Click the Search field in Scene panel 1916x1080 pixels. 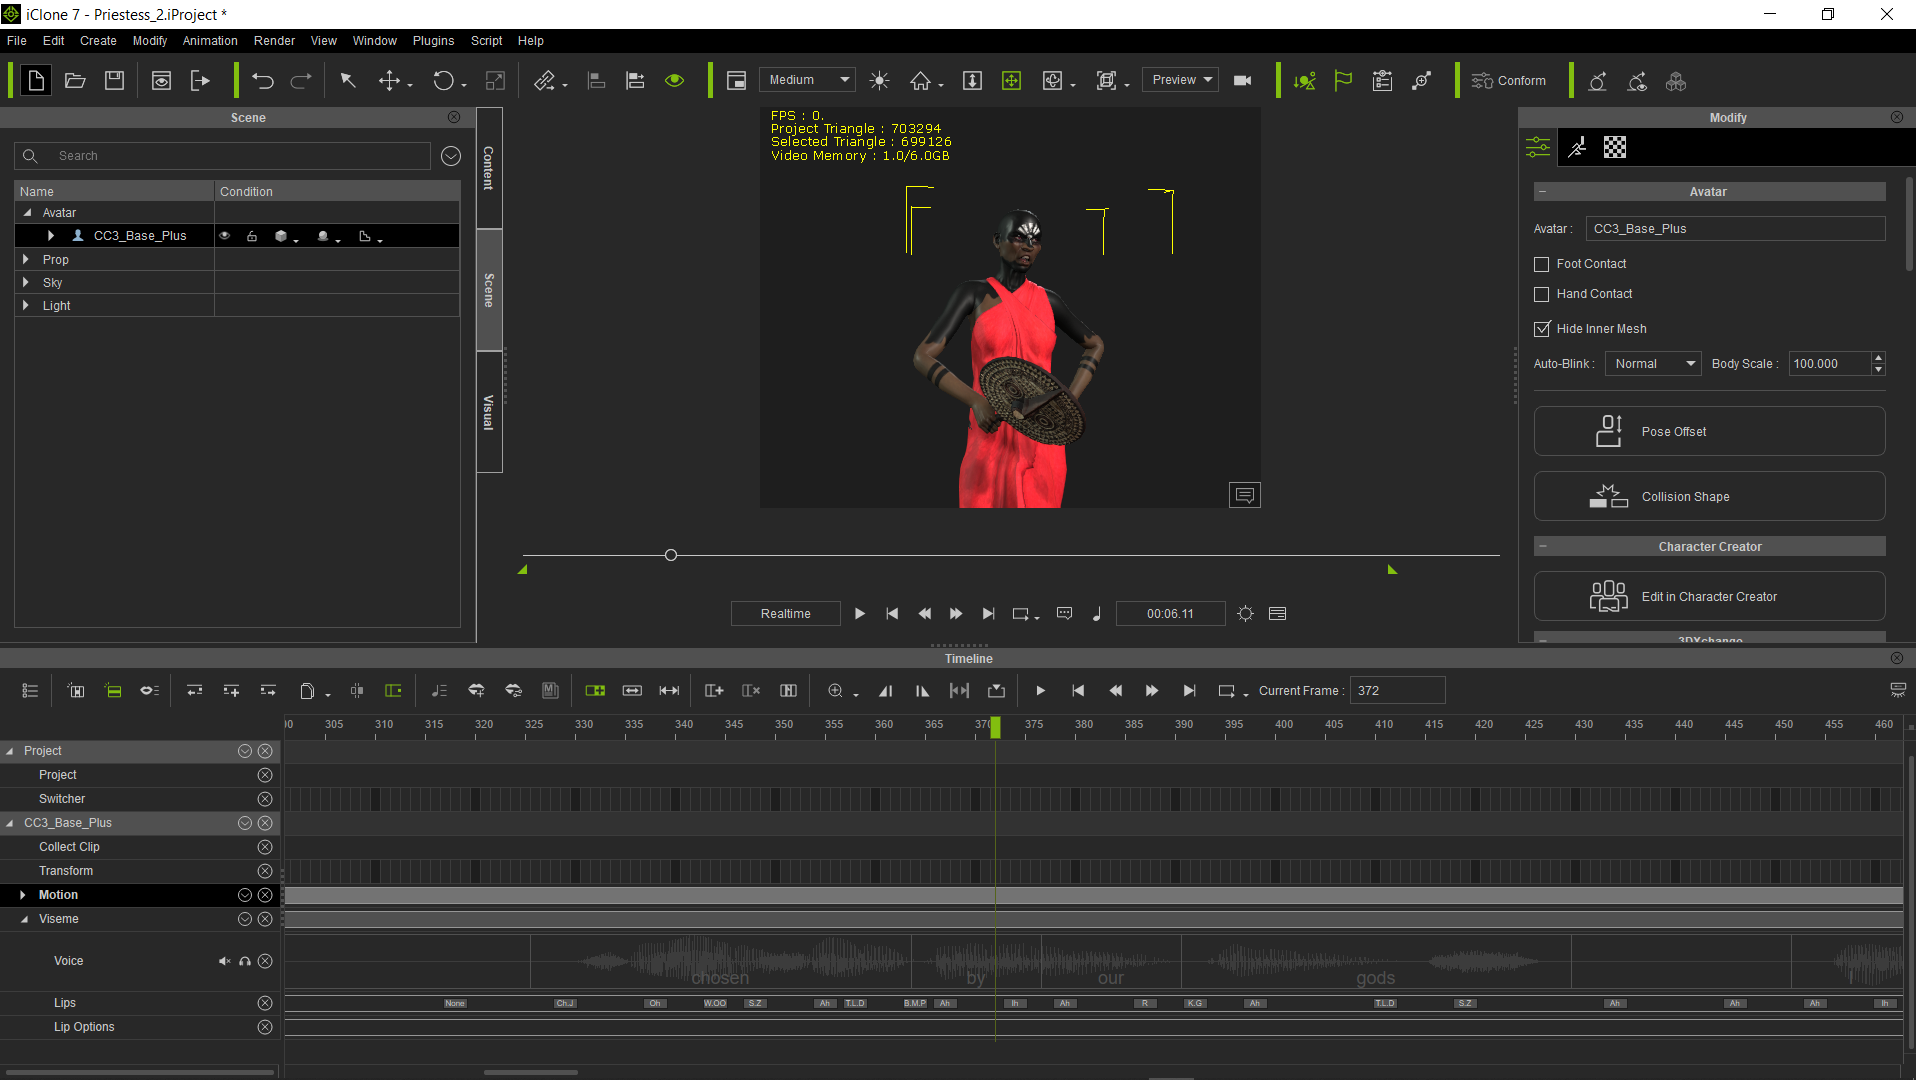tap(222, 156)
